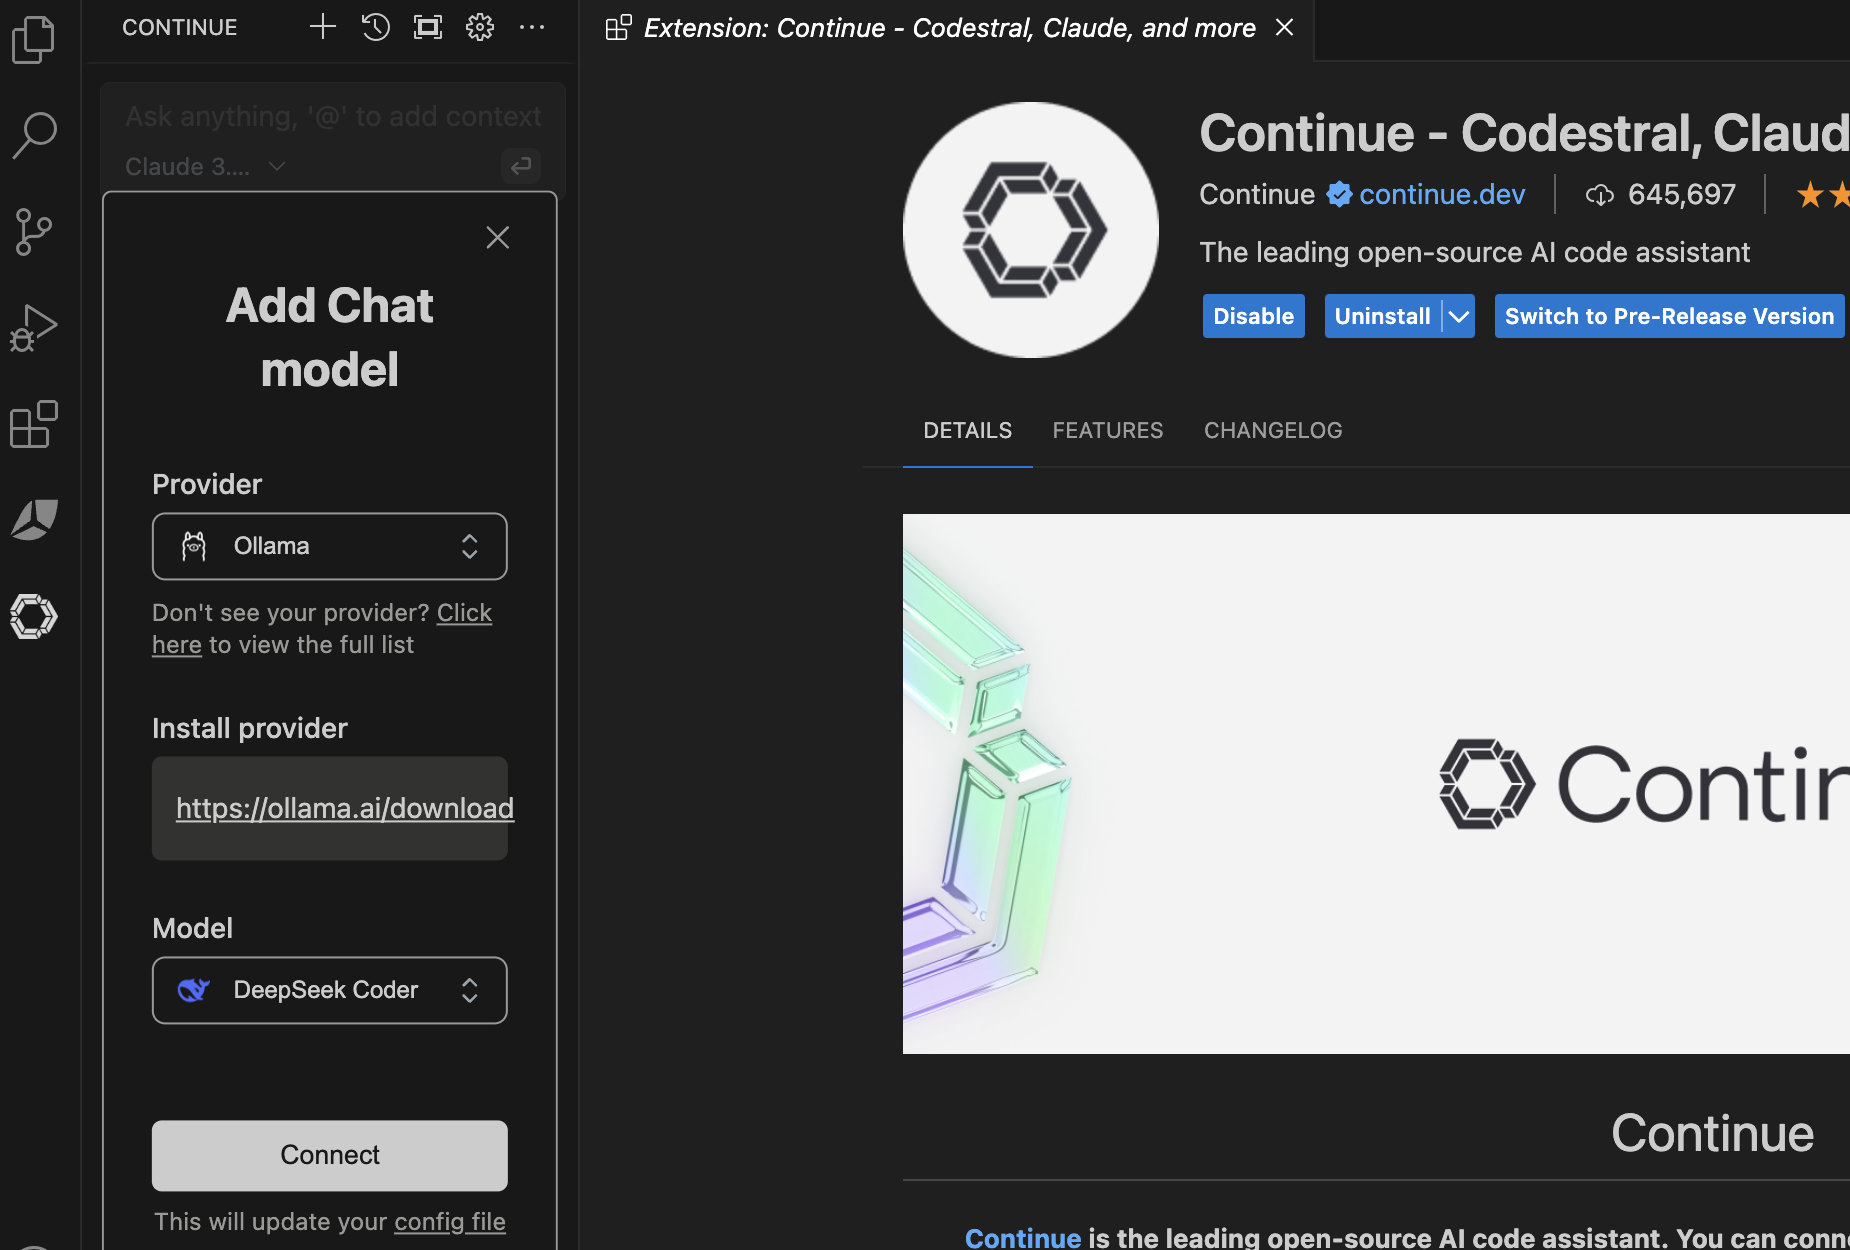Viewport: 1850px width, 1250px height.
Task: Click the leading open-source AI tagline
Action: pyautogui.click(x=1475, y=252)
